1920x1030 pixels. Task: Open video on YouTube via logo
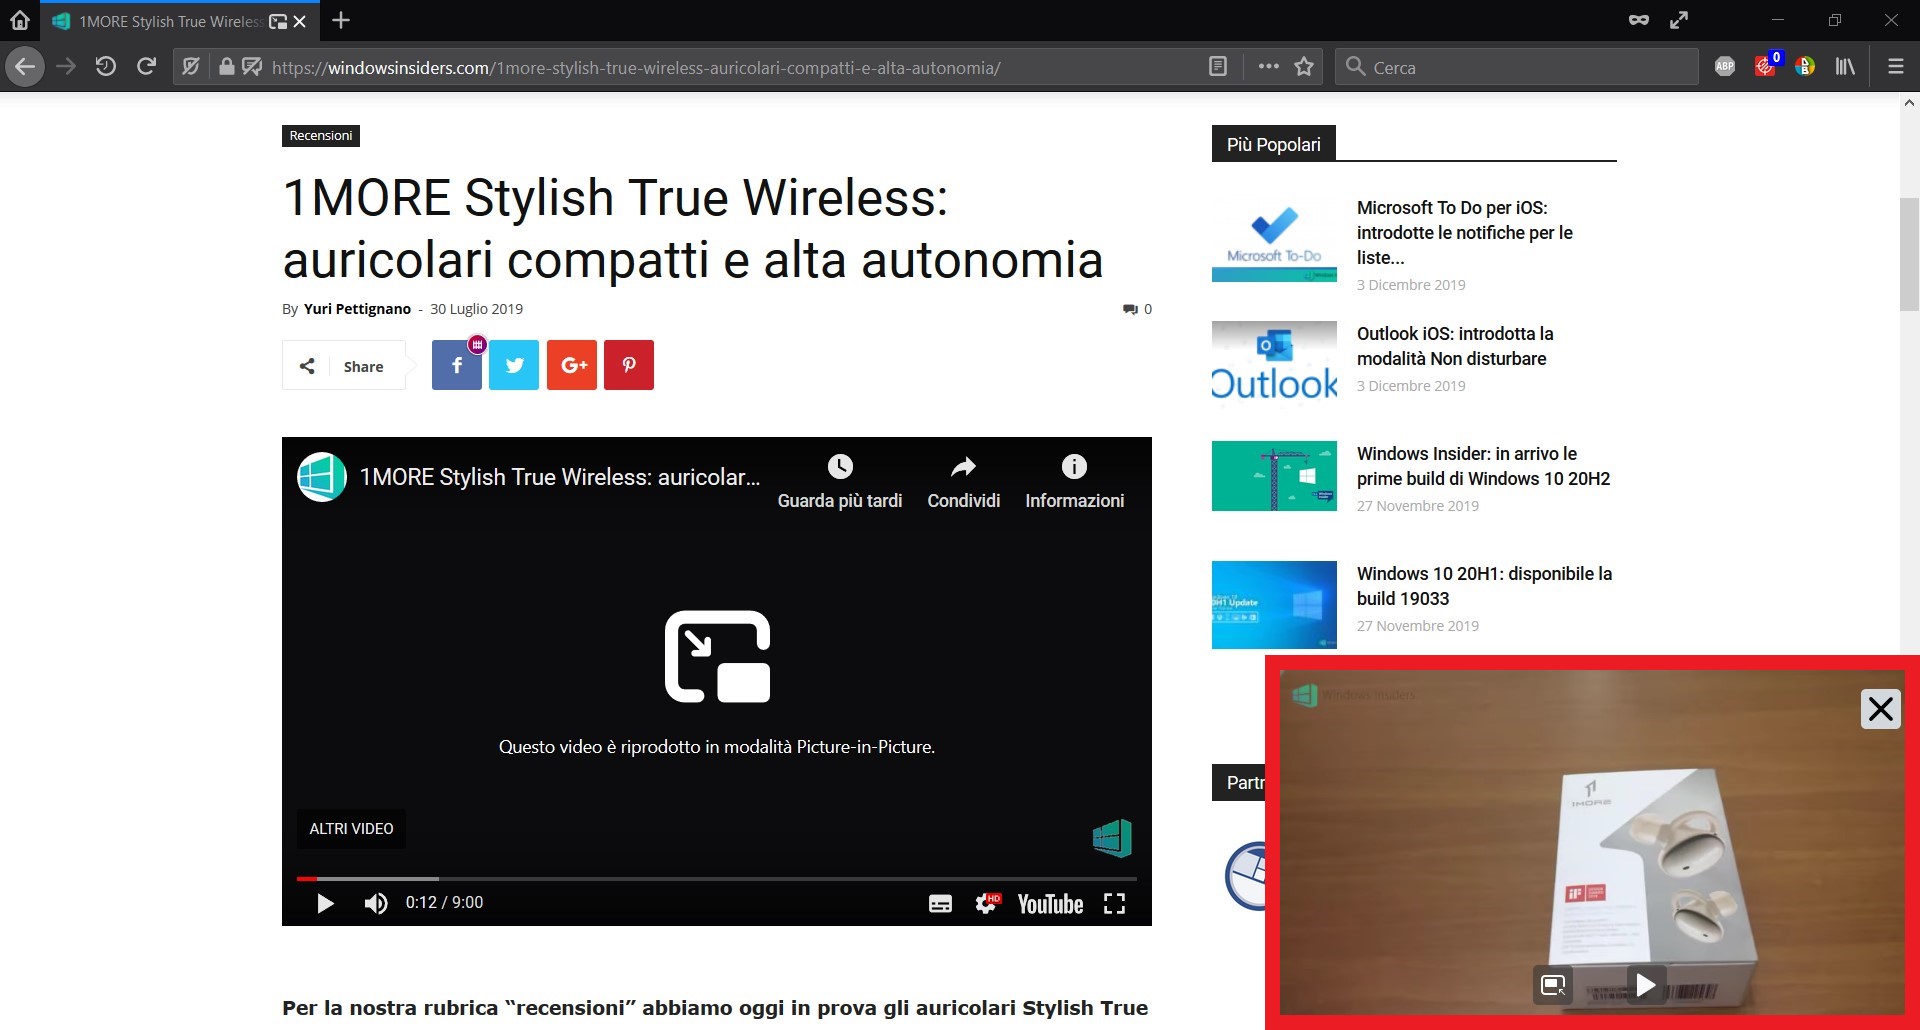click(x=1050, y=904)
